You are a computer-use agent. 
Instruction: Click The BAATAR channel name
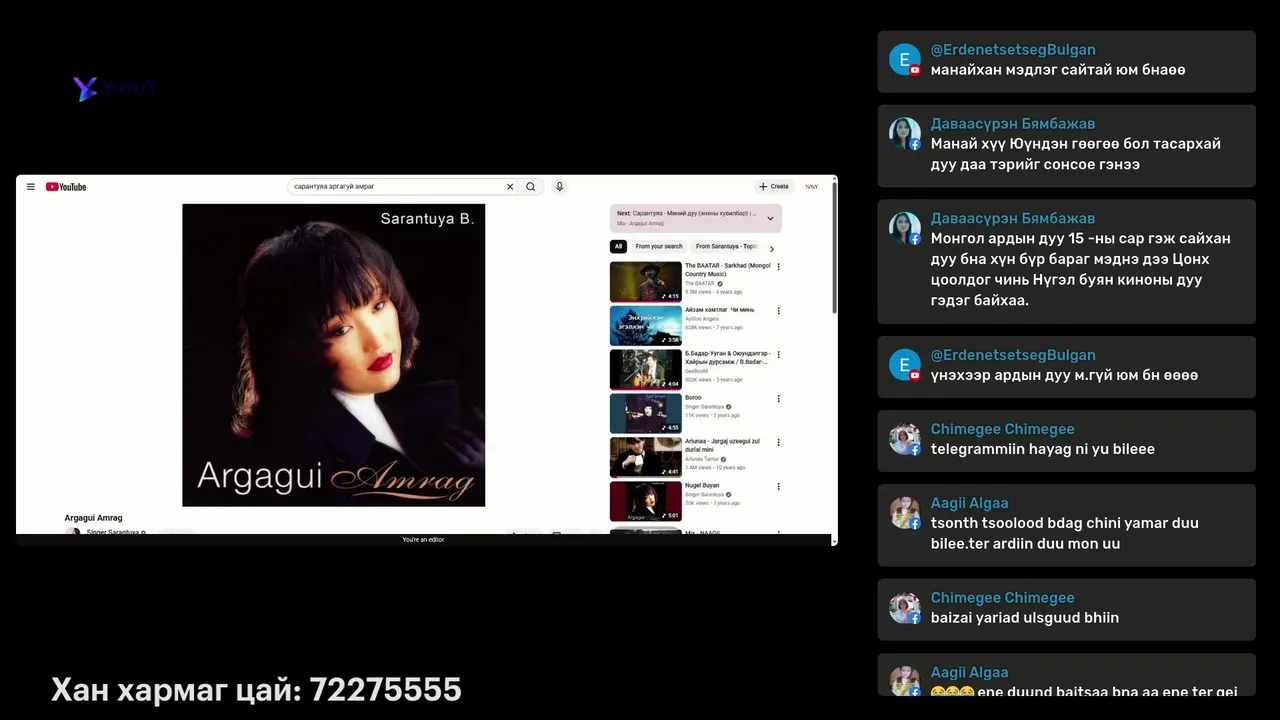[x=700, y=284]
